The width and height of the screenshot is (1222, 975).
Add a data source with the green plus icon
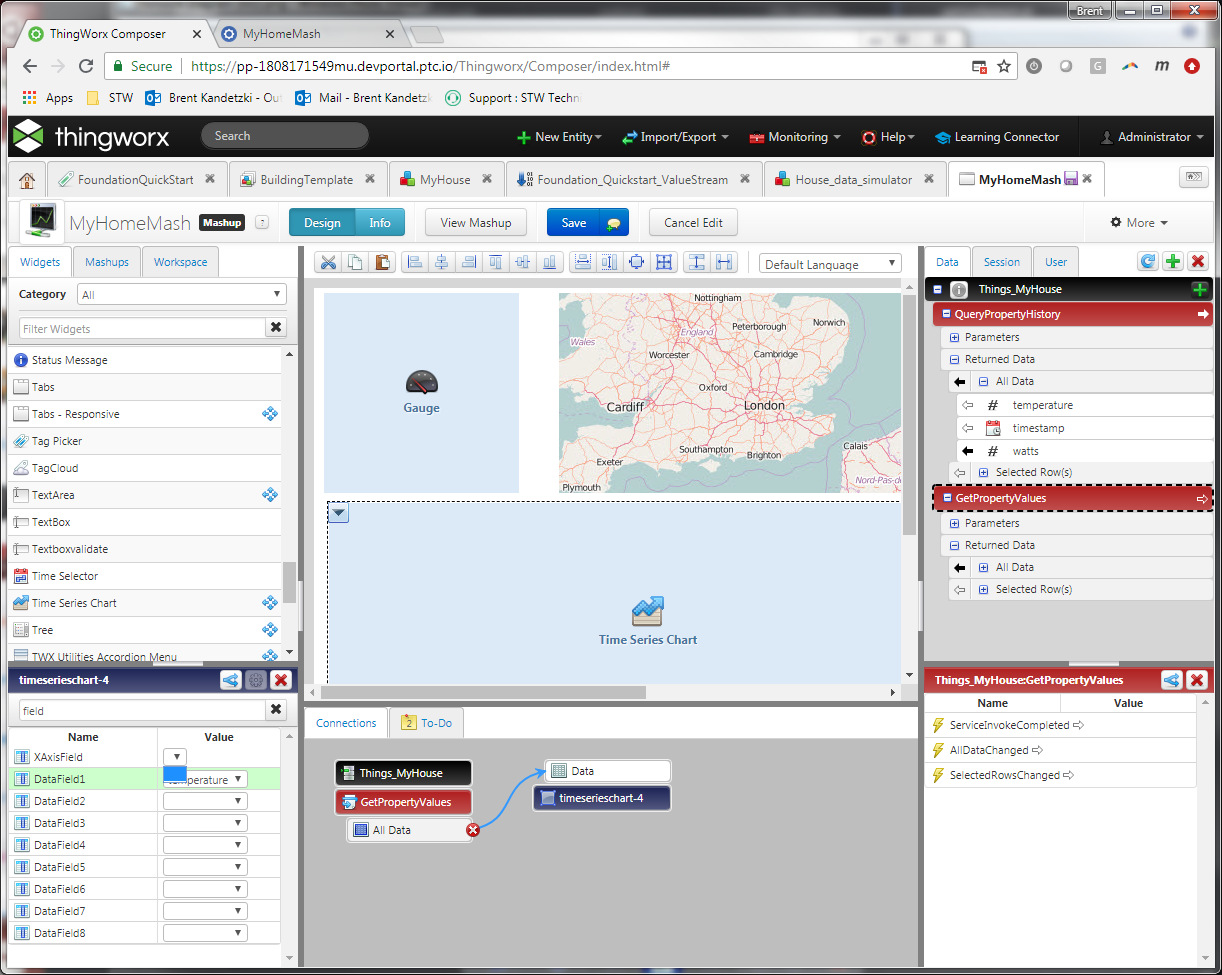click(1172, 260)
